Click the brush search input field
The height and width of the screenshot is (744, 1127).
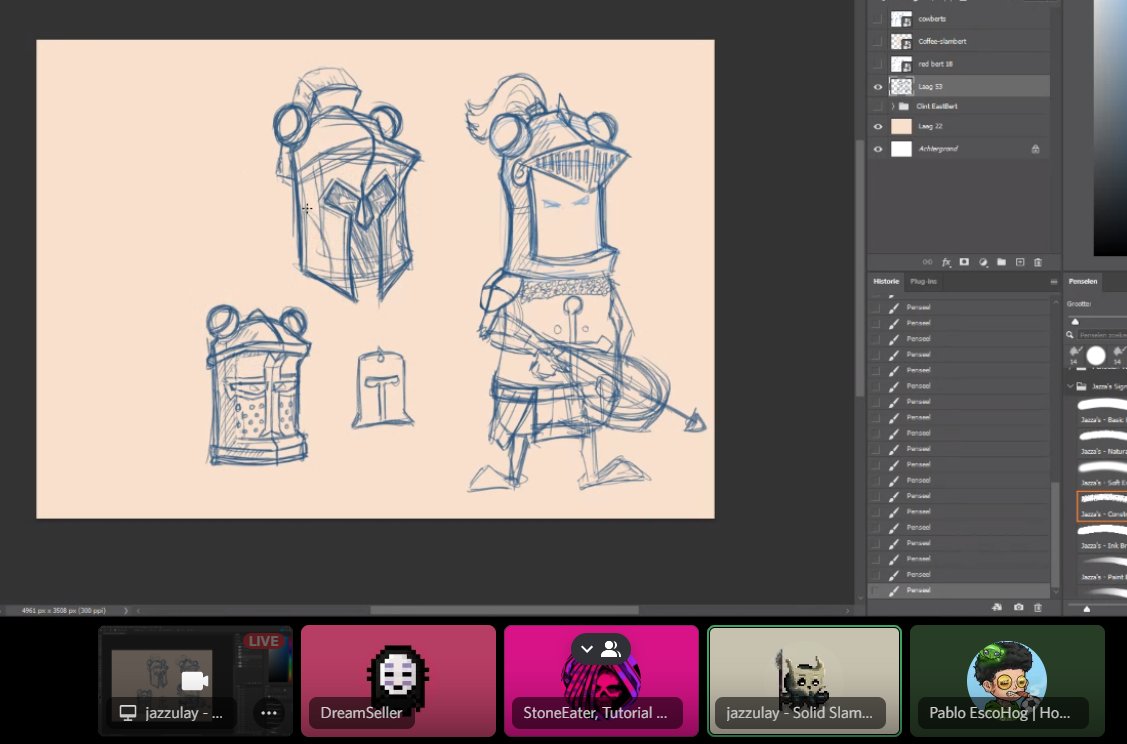[x=1102, y=335]
